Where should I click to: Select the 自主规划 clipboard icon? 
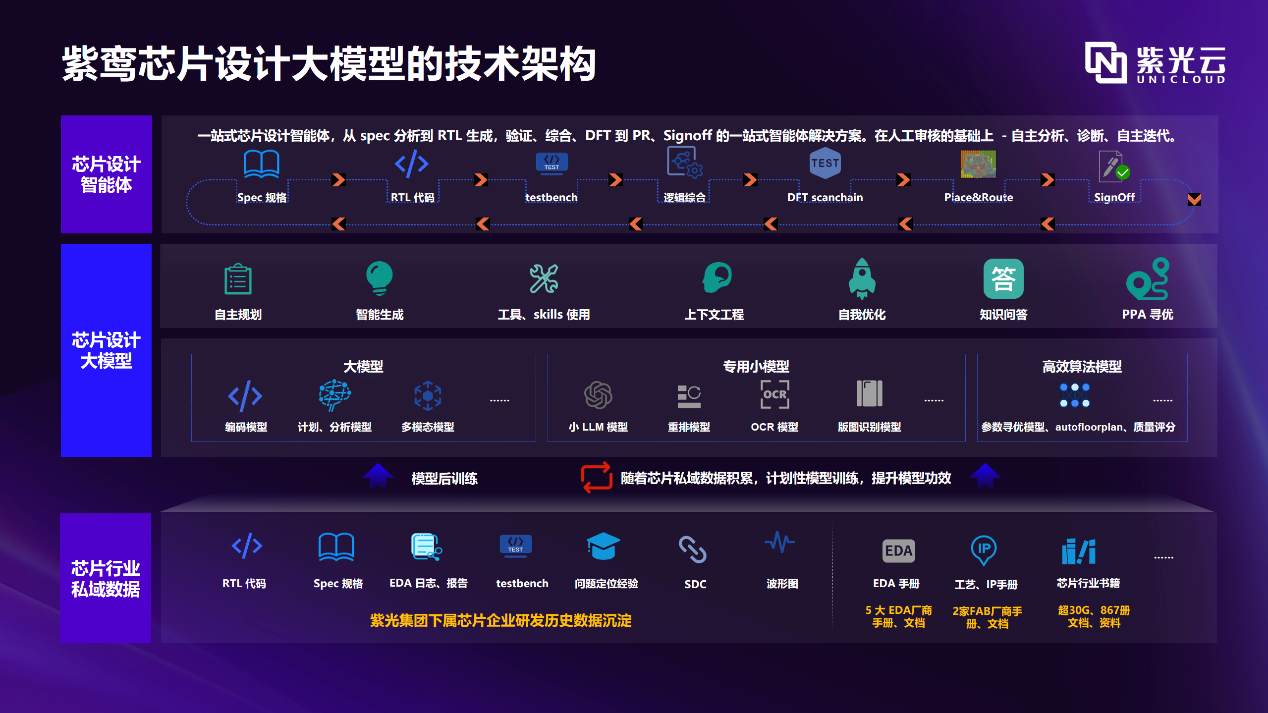point(238,279)
